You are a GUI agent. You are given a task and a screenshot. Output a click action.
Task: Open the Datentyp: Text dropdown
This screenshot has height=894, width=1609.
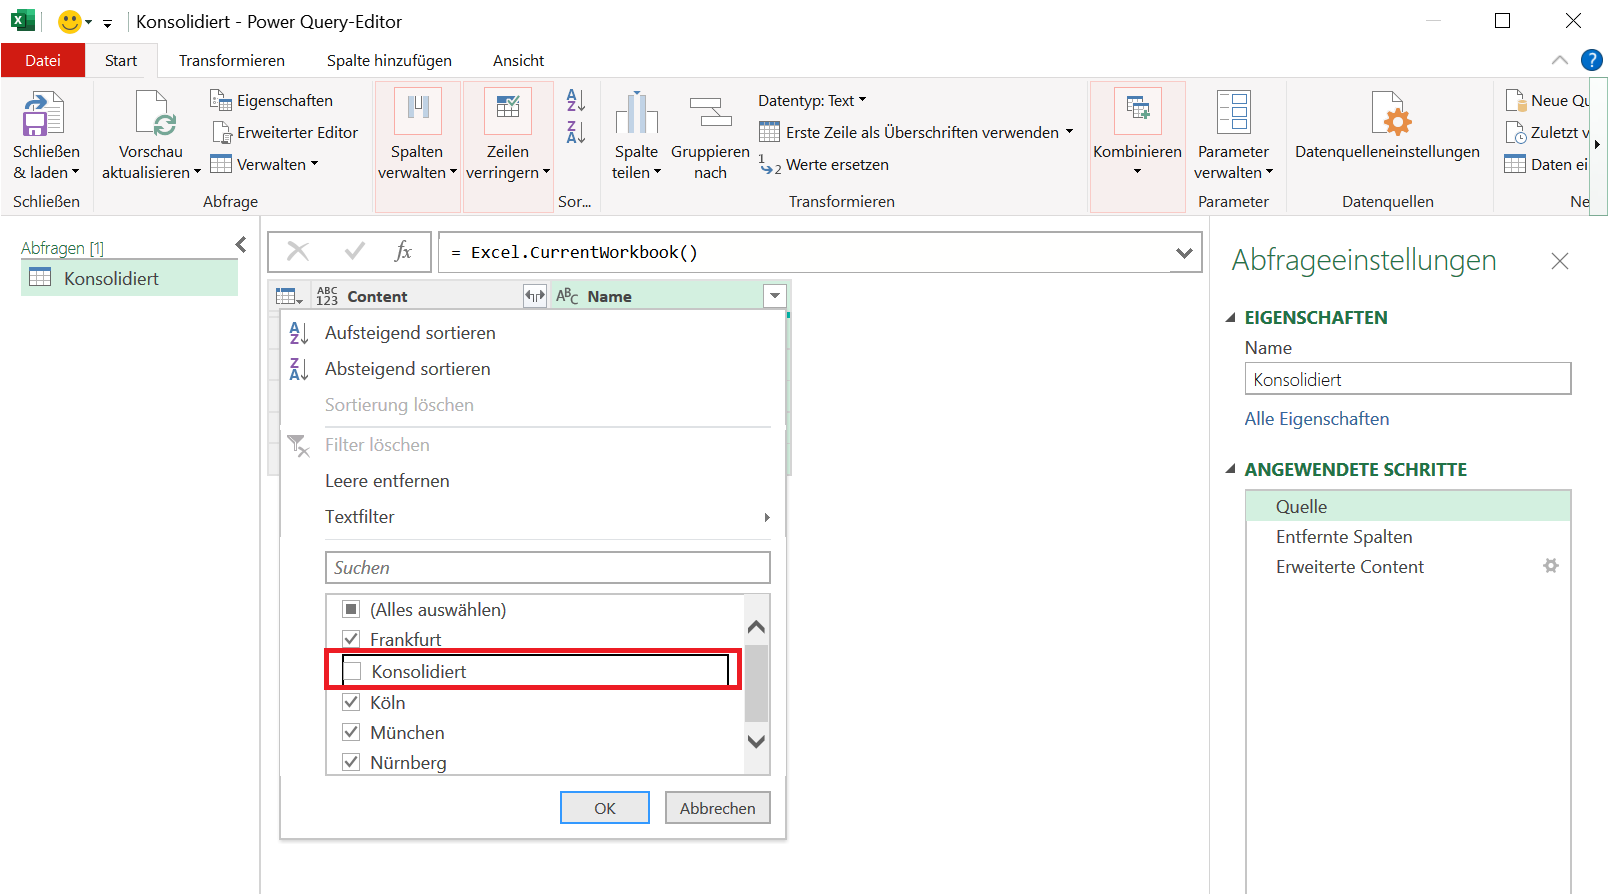(x=812, y=100)
